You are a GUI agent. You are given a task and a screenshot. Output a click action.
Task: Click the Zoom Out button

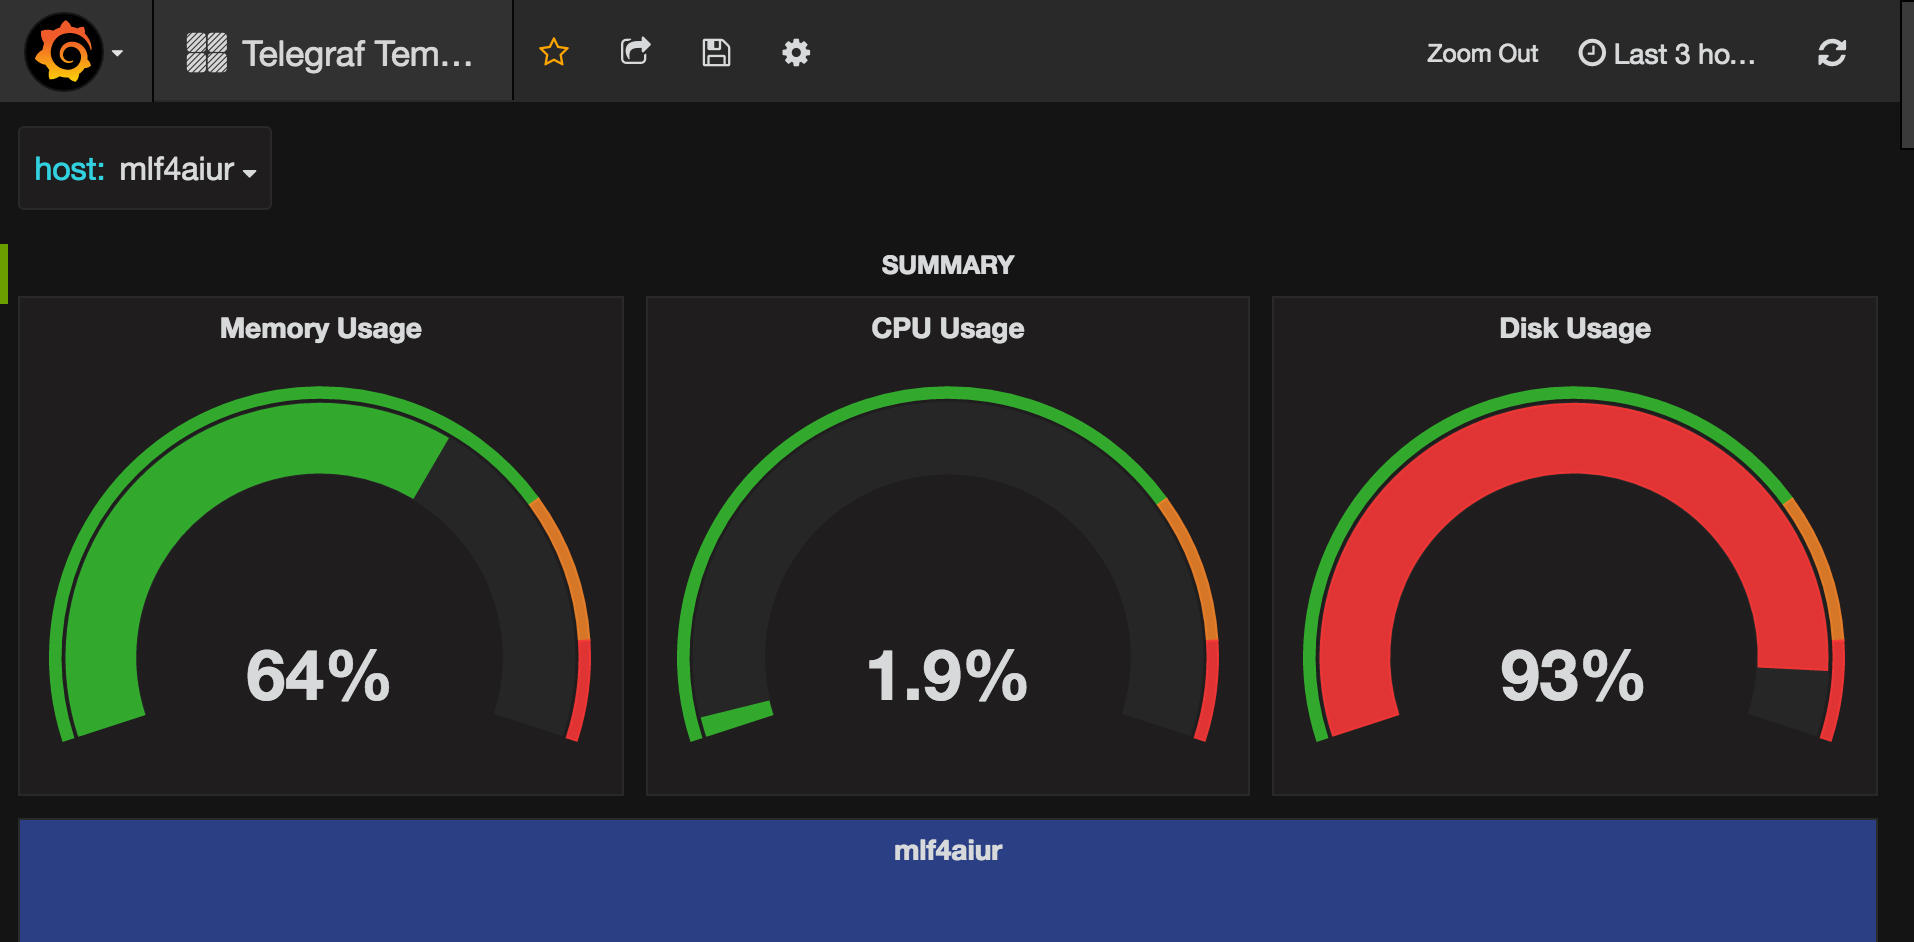(1482, 53)
